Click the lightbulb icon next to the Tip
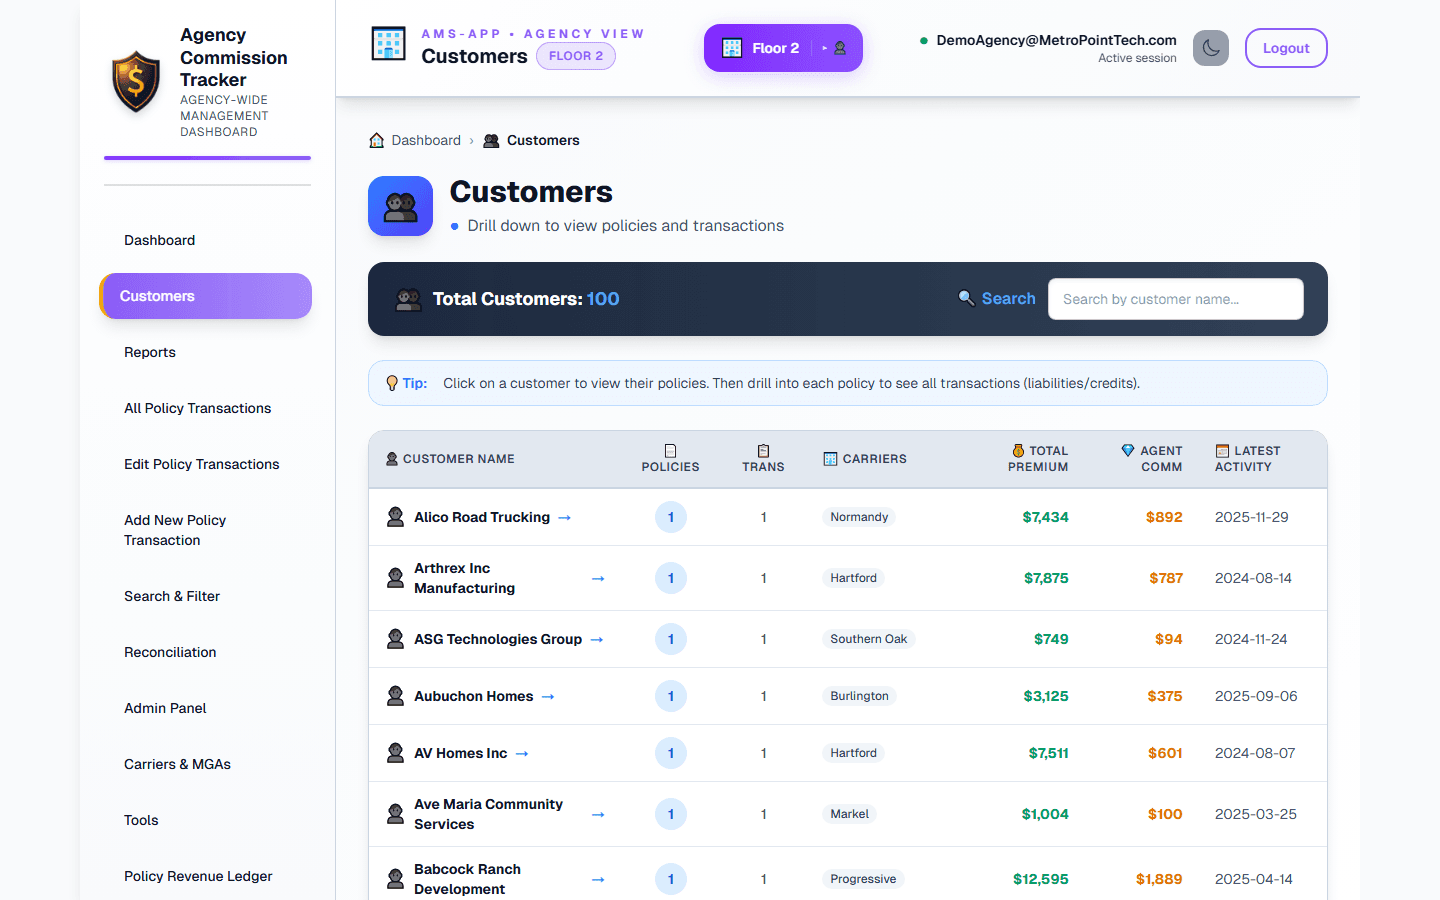1440x900 pixels. coord(392,383)
